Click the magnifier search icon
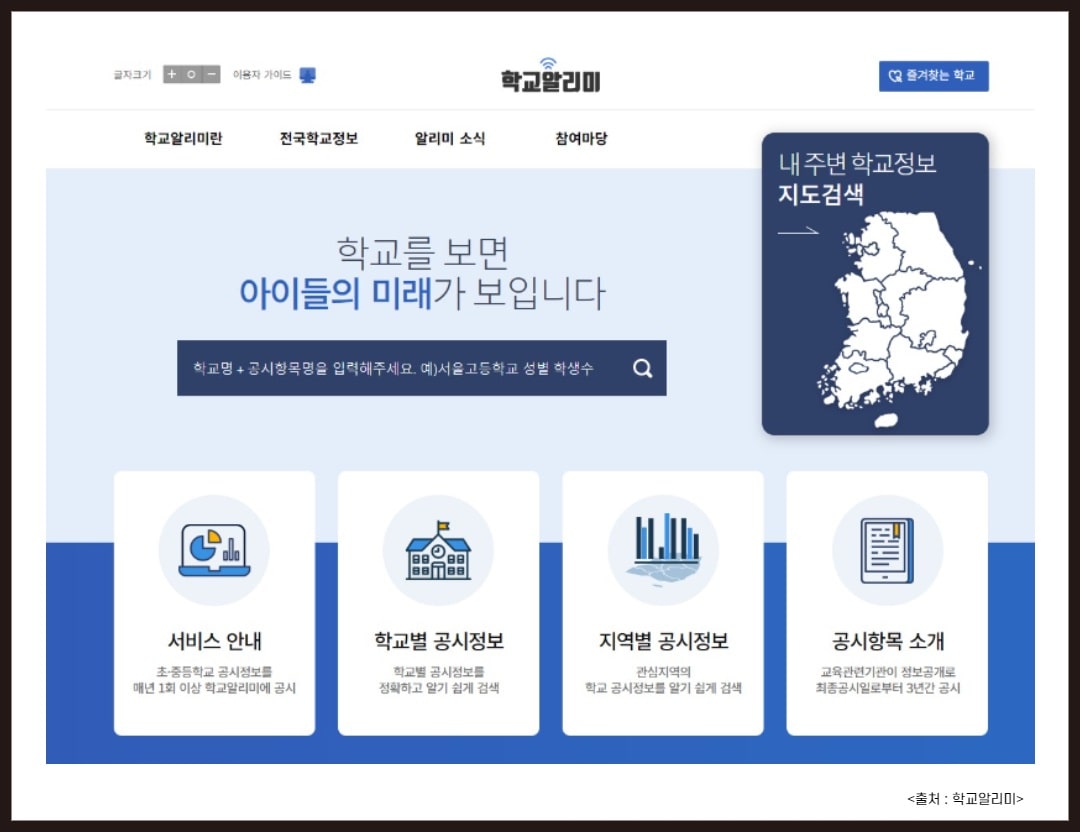Screen dimensions: 1080x832 click(643, 368)
